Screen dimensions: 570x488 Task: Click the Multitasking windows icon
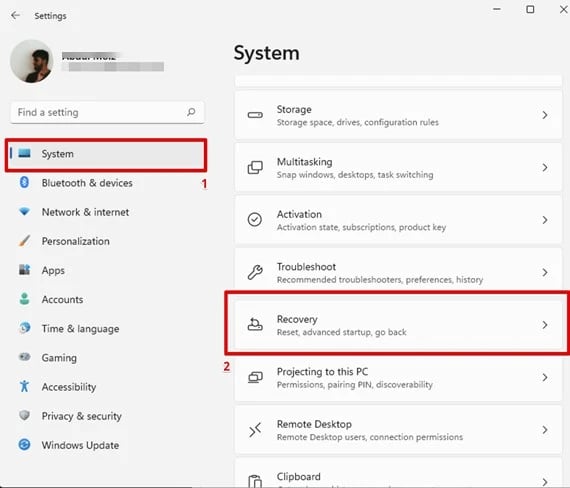[255, 168]
